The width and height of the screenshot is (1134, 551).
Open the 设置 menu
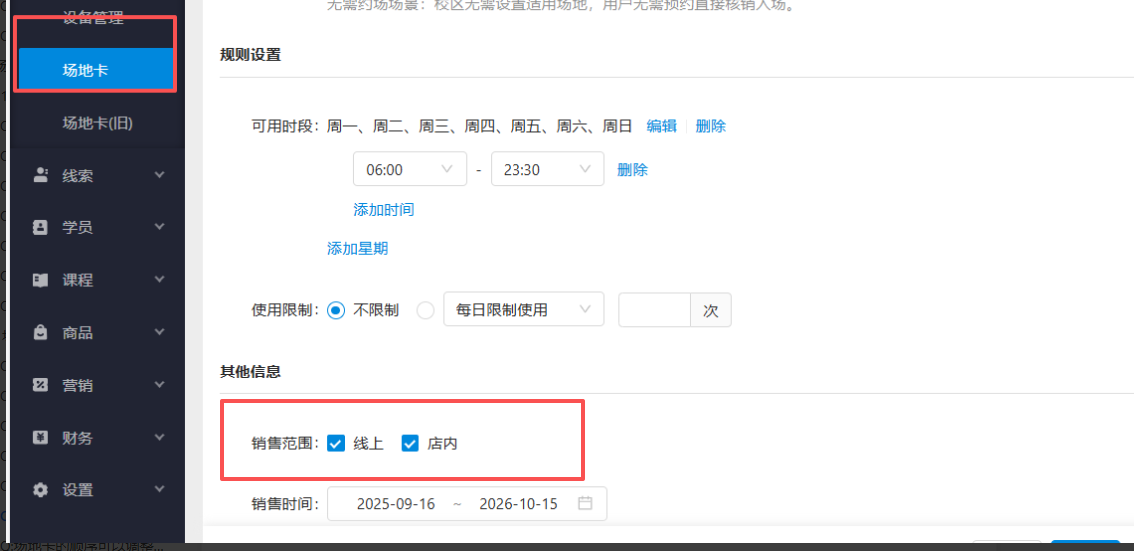click(x=96, y=490)
